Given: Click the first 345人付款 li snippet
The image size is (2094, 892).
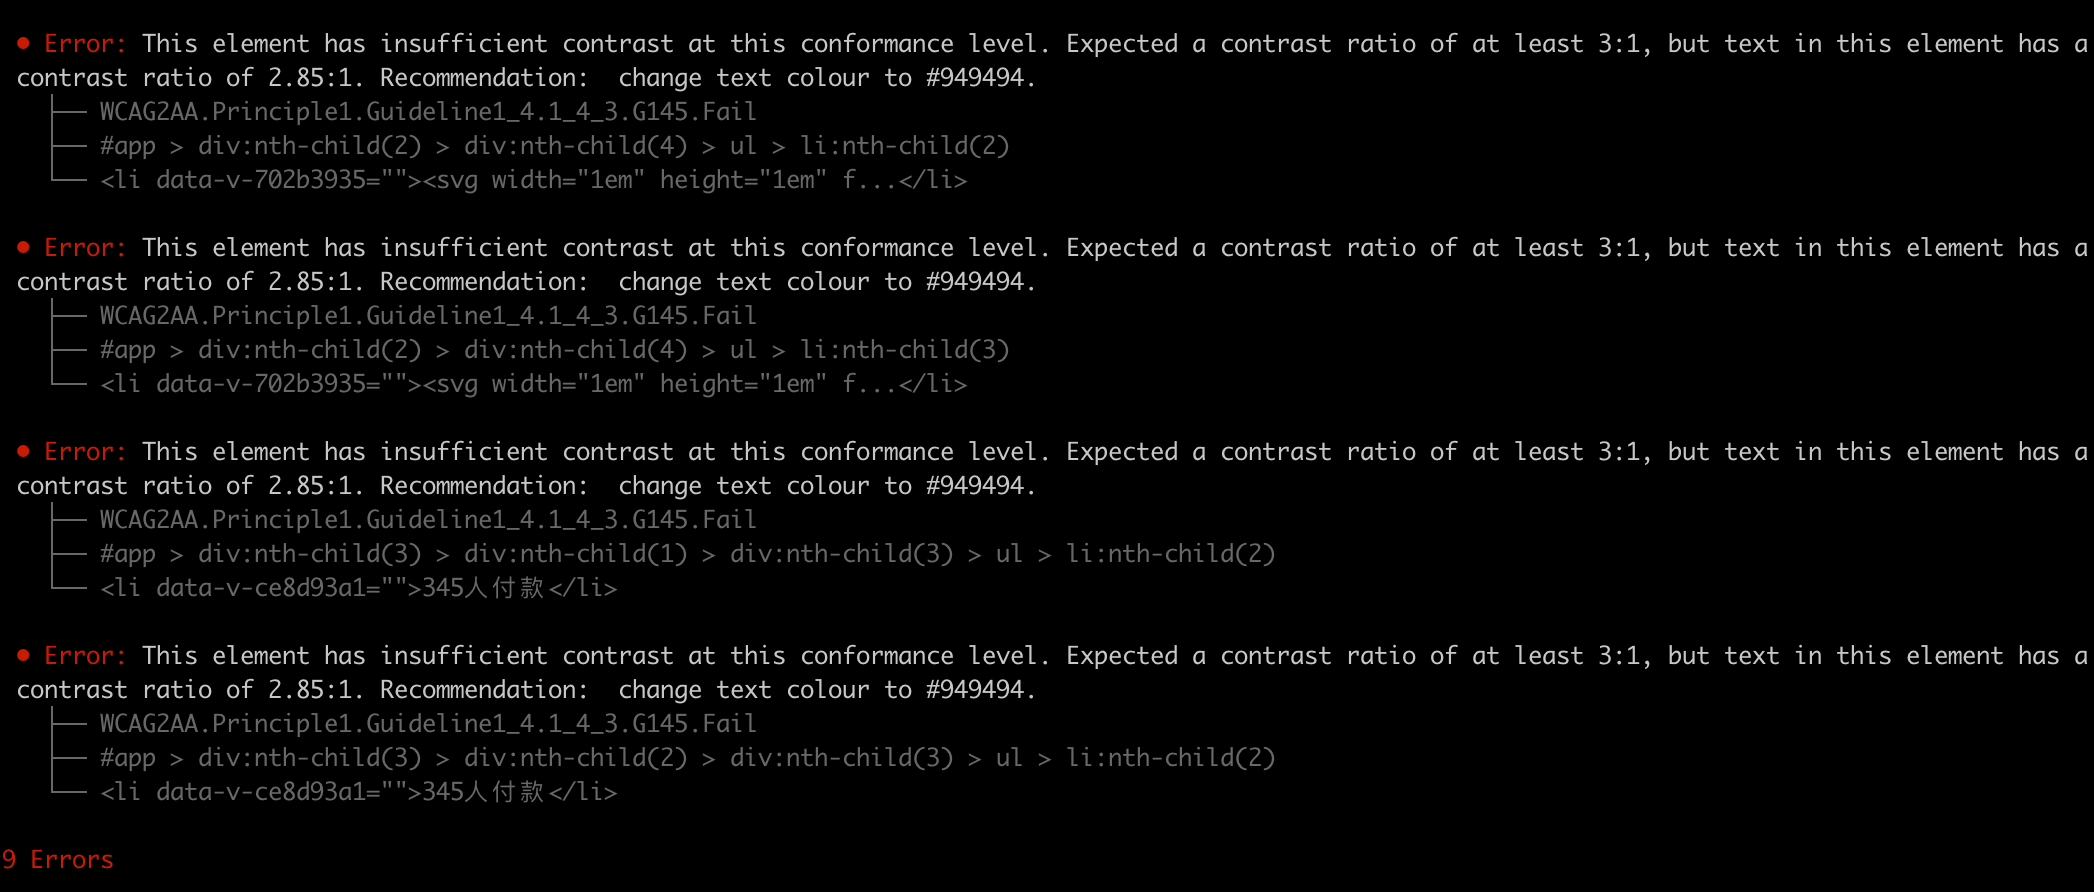Looking at the screenshot, I should pos(359,588).
